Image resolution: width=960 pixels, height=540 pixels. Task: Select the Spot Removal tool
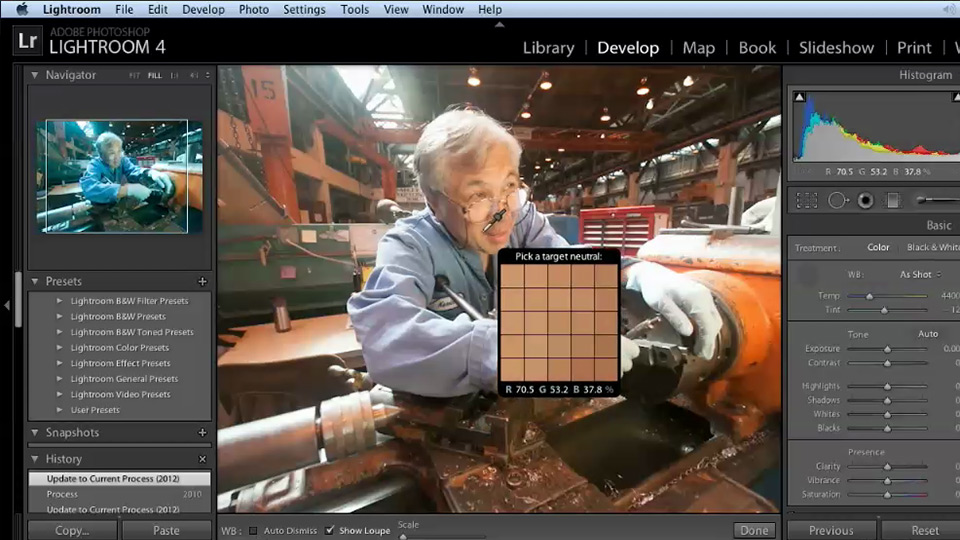click(838, 200)
